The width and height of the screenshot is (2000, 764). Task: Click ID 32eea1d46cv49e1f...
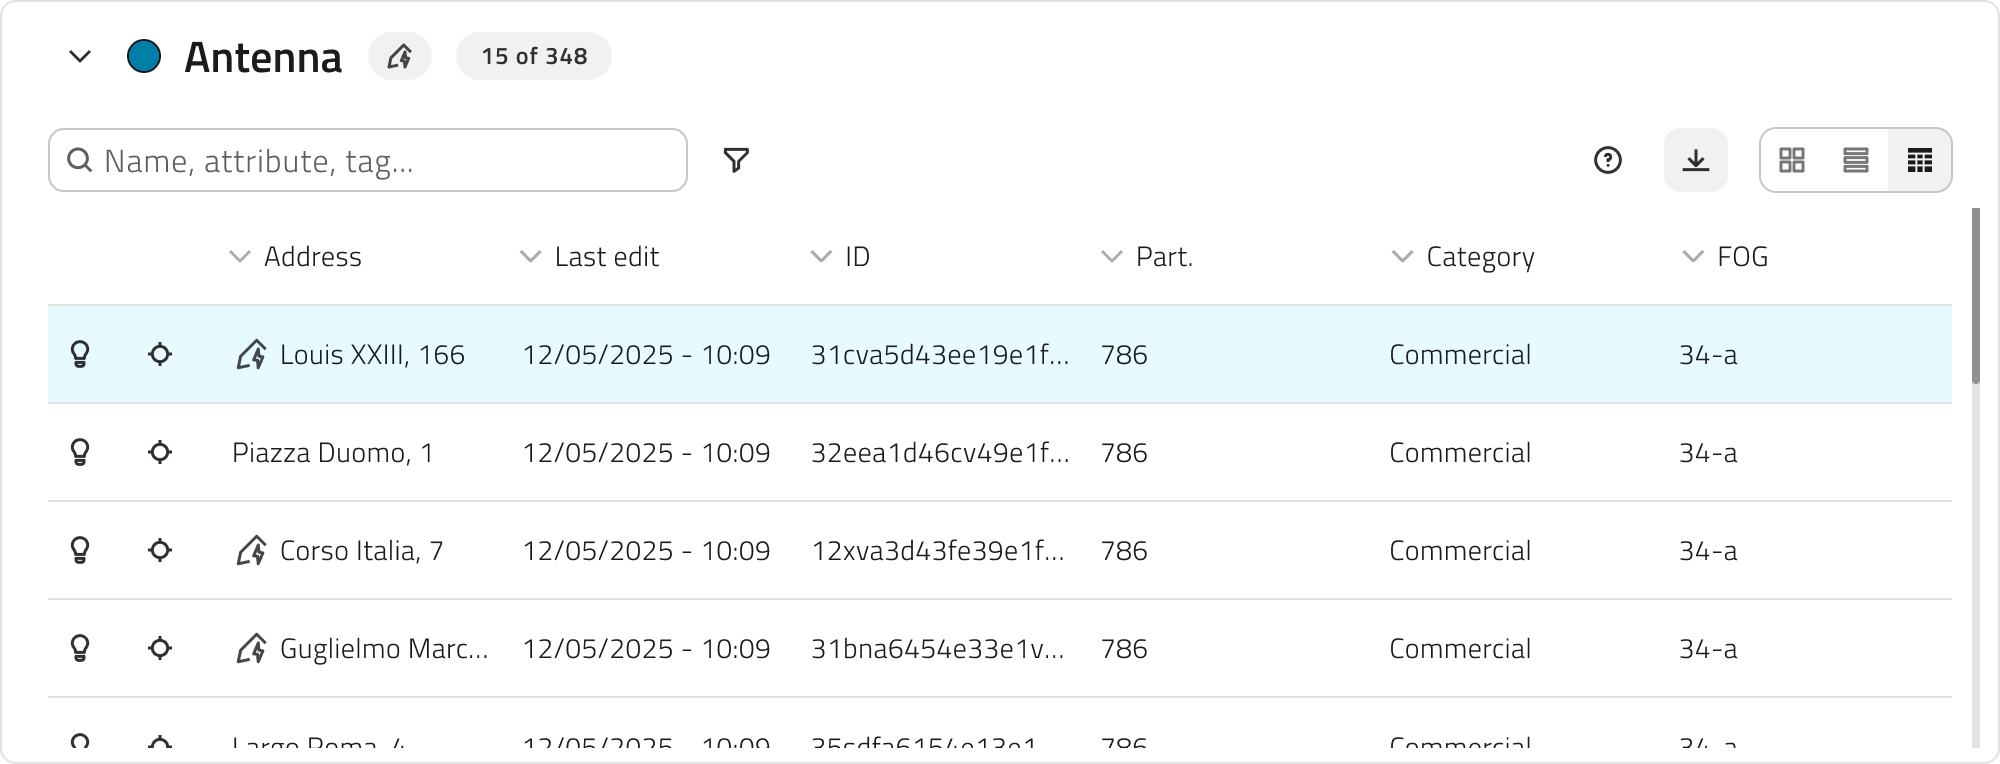coord(940,453)
